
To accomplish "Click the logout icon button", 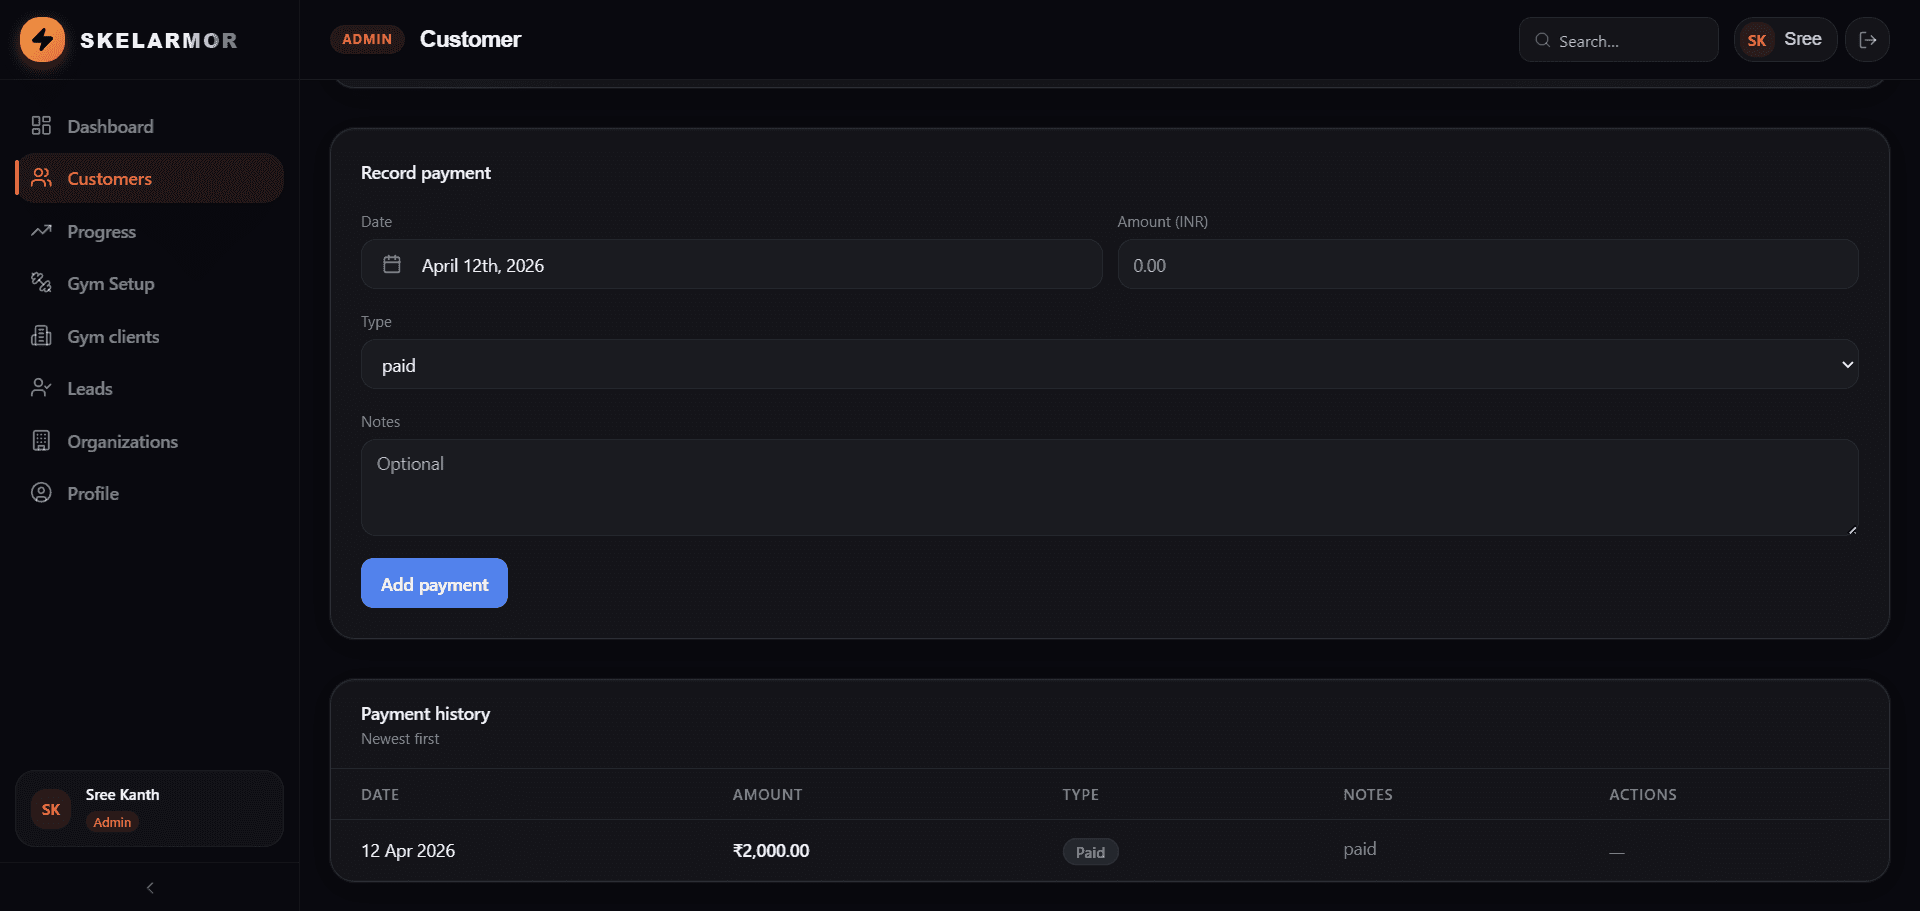I will coord(1867,40).
